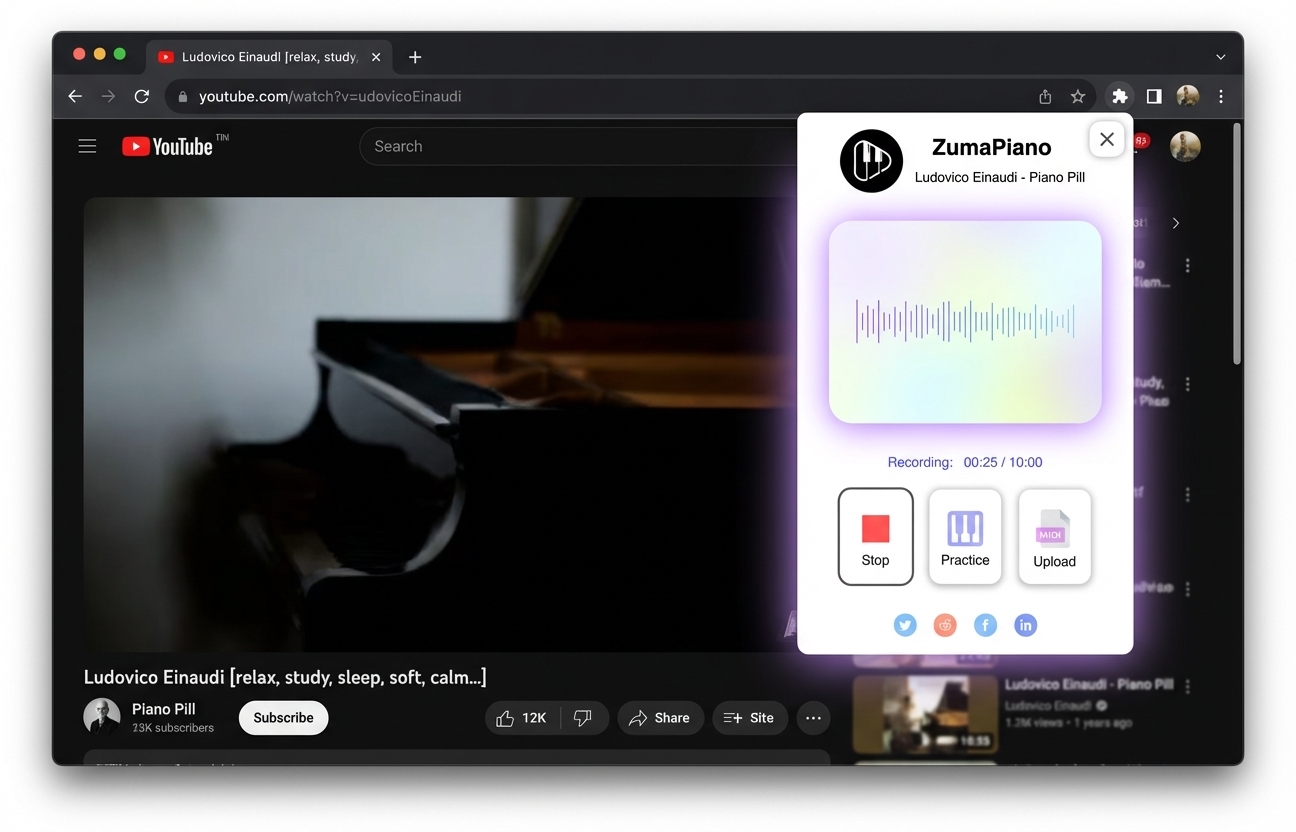Toggle the dislike thumbs-down button
The height and width of the screenshot is (832, 1296).
tap(583, 717)
